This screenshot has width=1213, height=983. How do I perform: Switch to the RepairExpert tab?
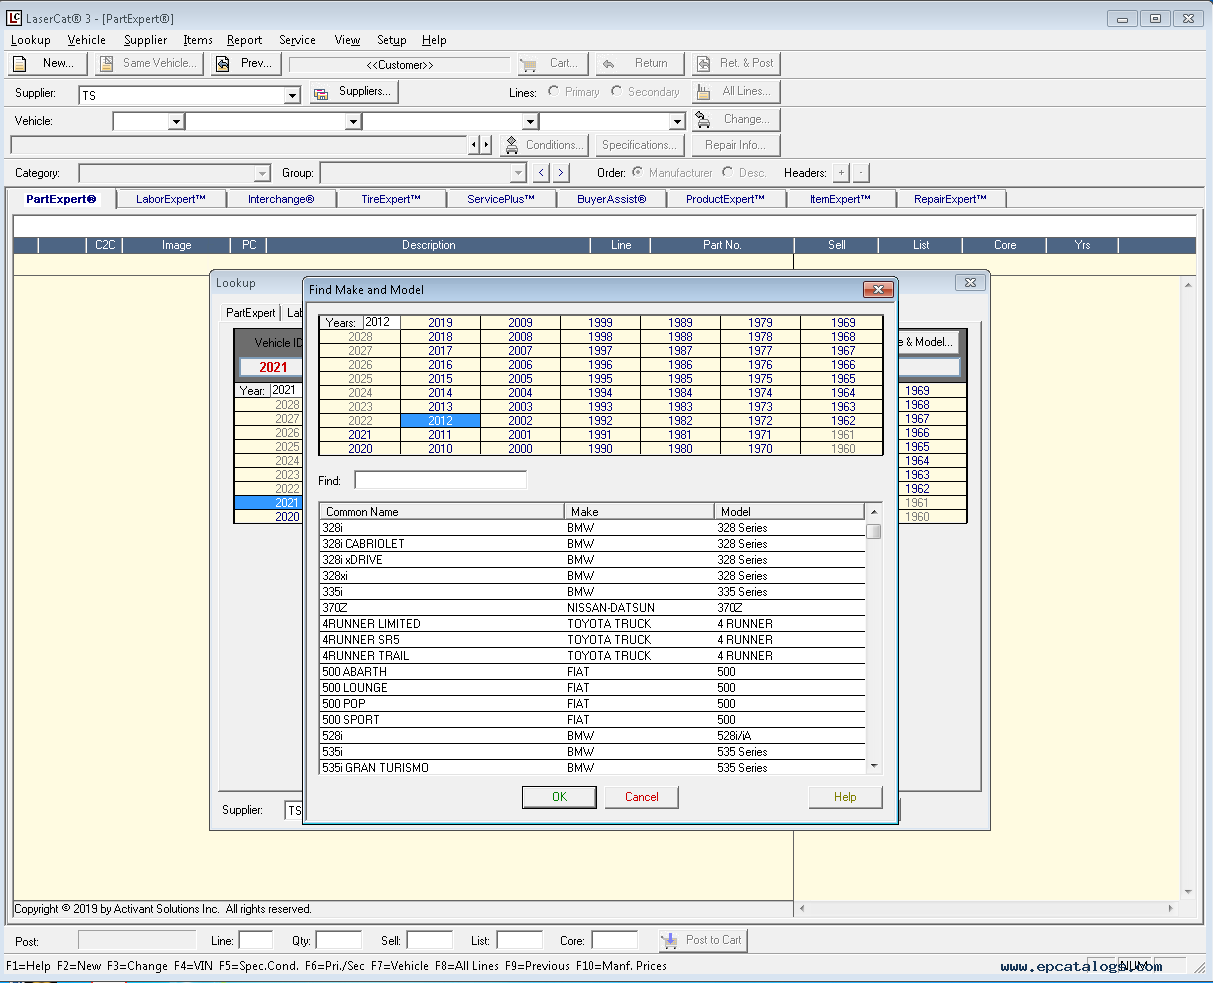[x=950, y=199]
